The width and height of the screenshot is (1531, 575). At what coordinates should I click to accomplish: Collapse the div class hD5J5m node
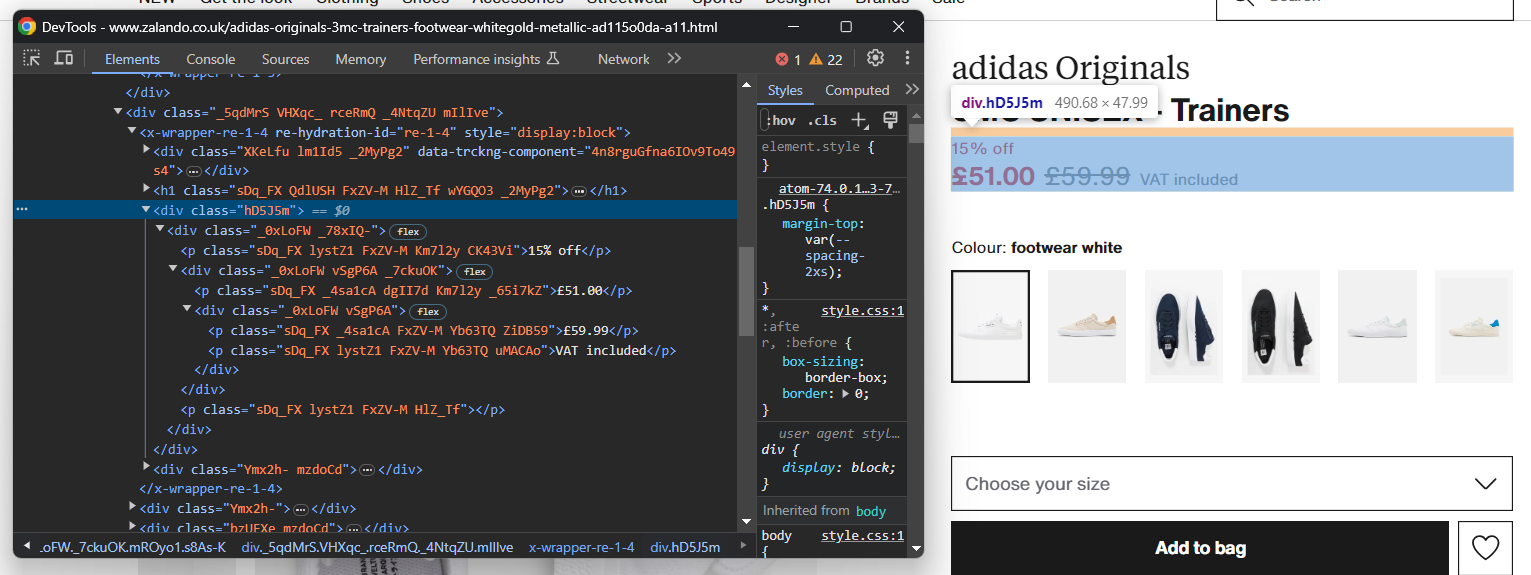[146, 211]
